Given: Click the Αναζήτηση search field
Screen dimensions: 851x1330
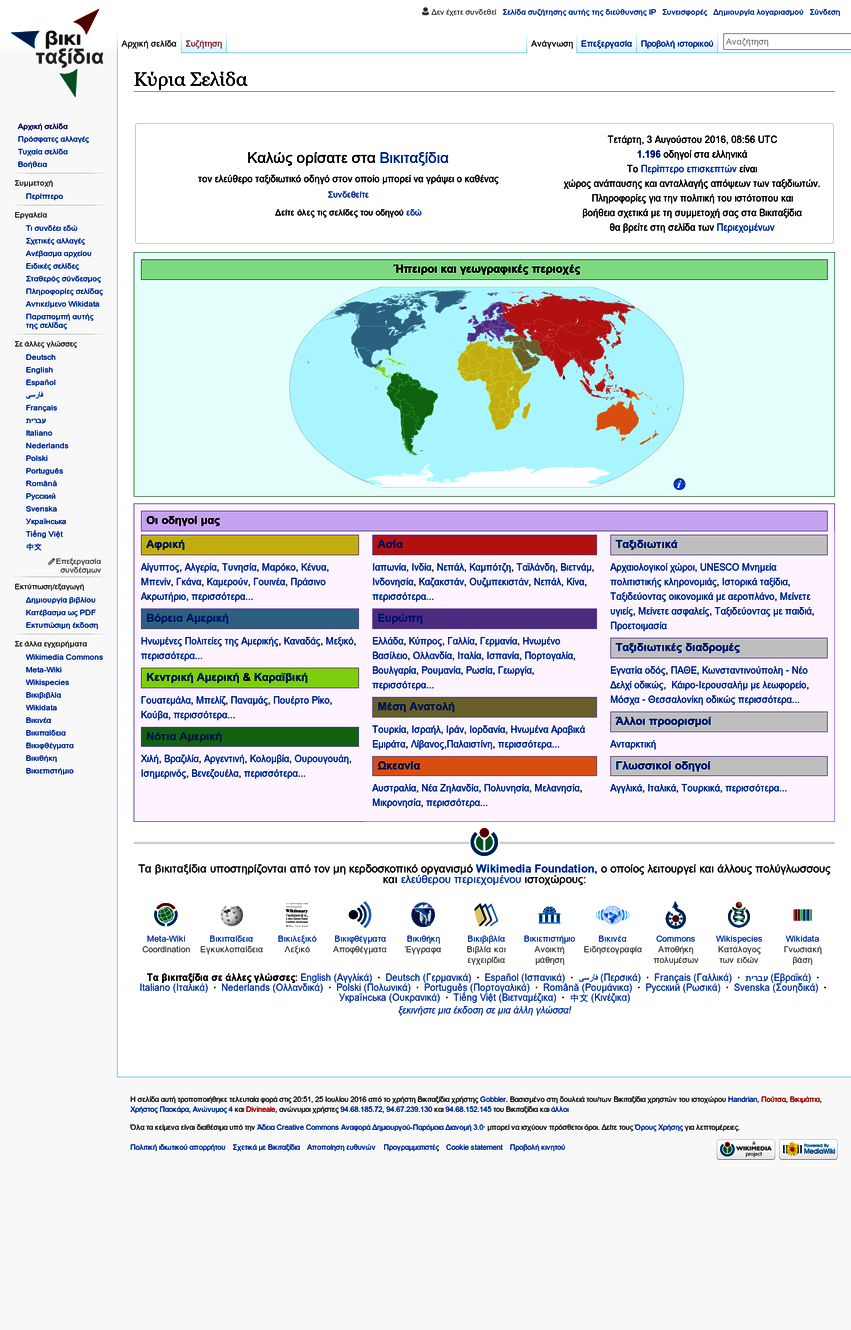Looking at the screenshot, I should [785, 42].
